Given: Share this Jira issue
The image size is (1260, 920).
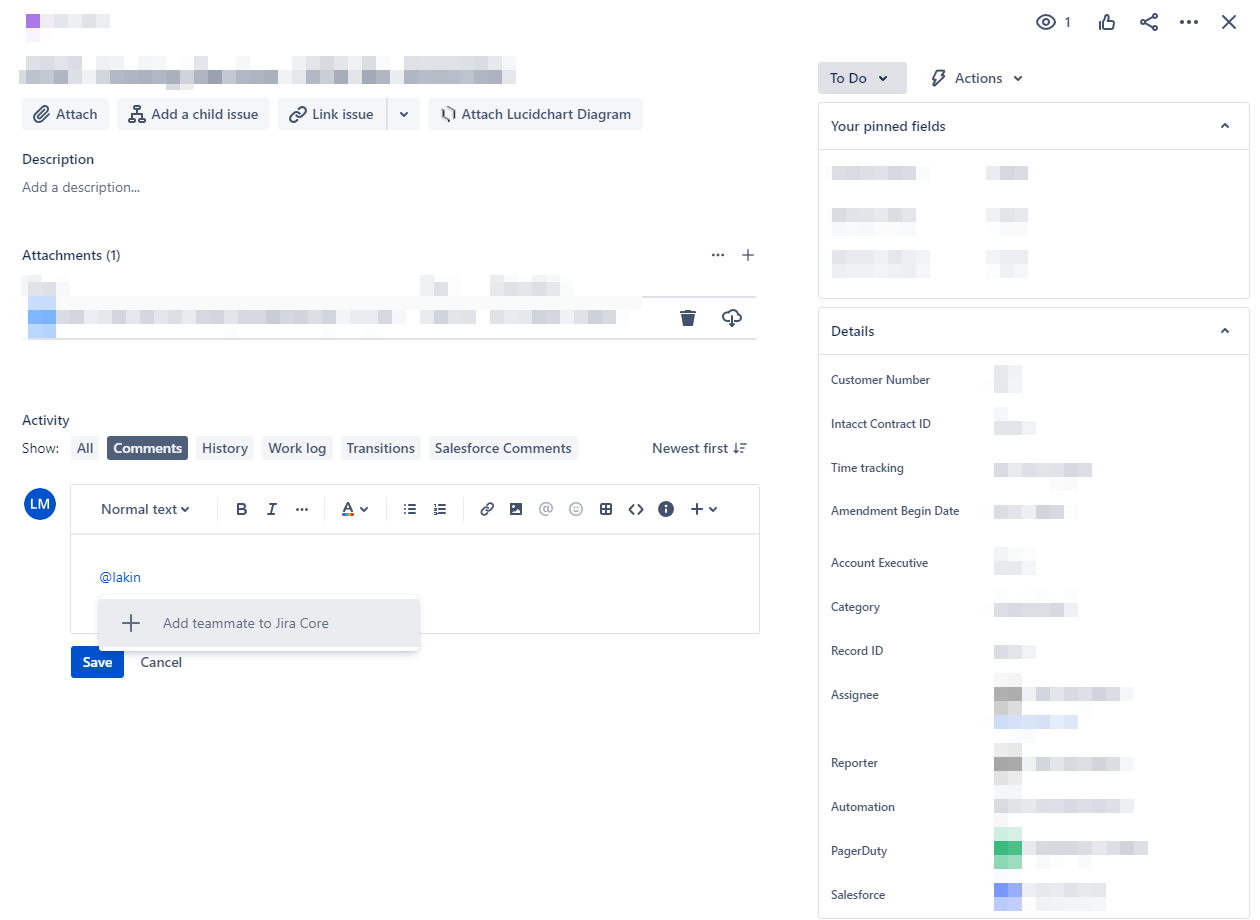Looking at the screenshot, I should (1148, 21).
